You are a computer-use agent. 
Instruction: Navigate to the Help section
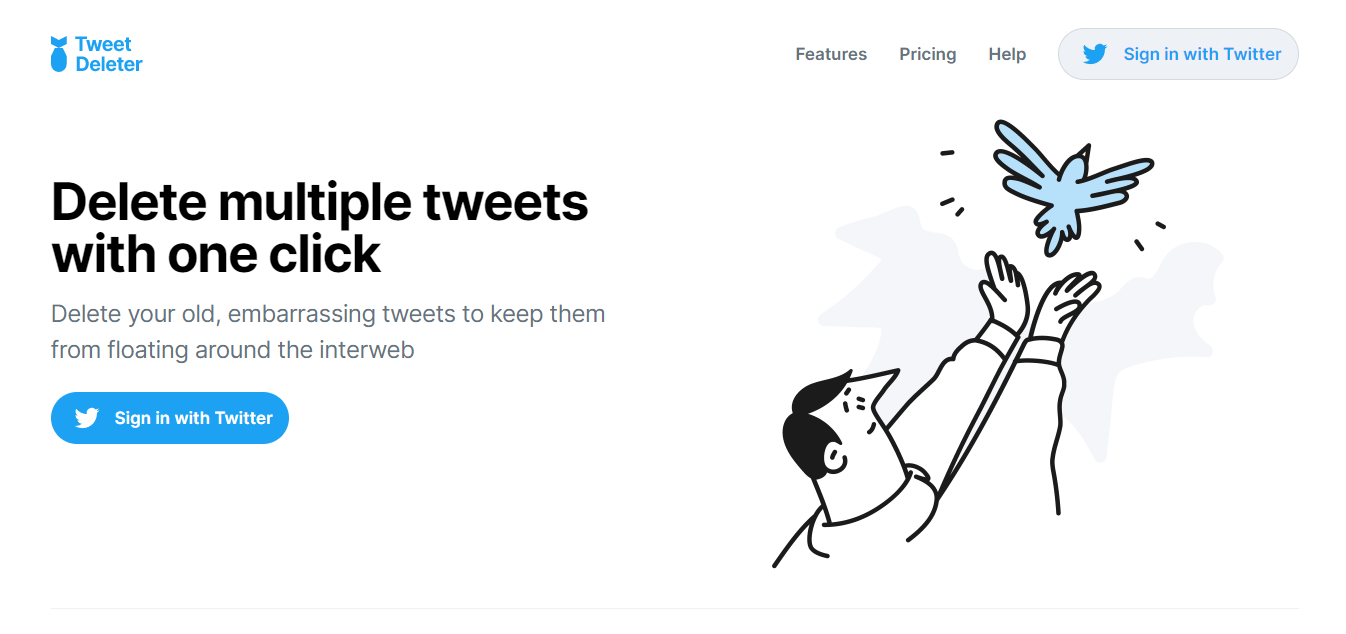[x=1007, y=54]
